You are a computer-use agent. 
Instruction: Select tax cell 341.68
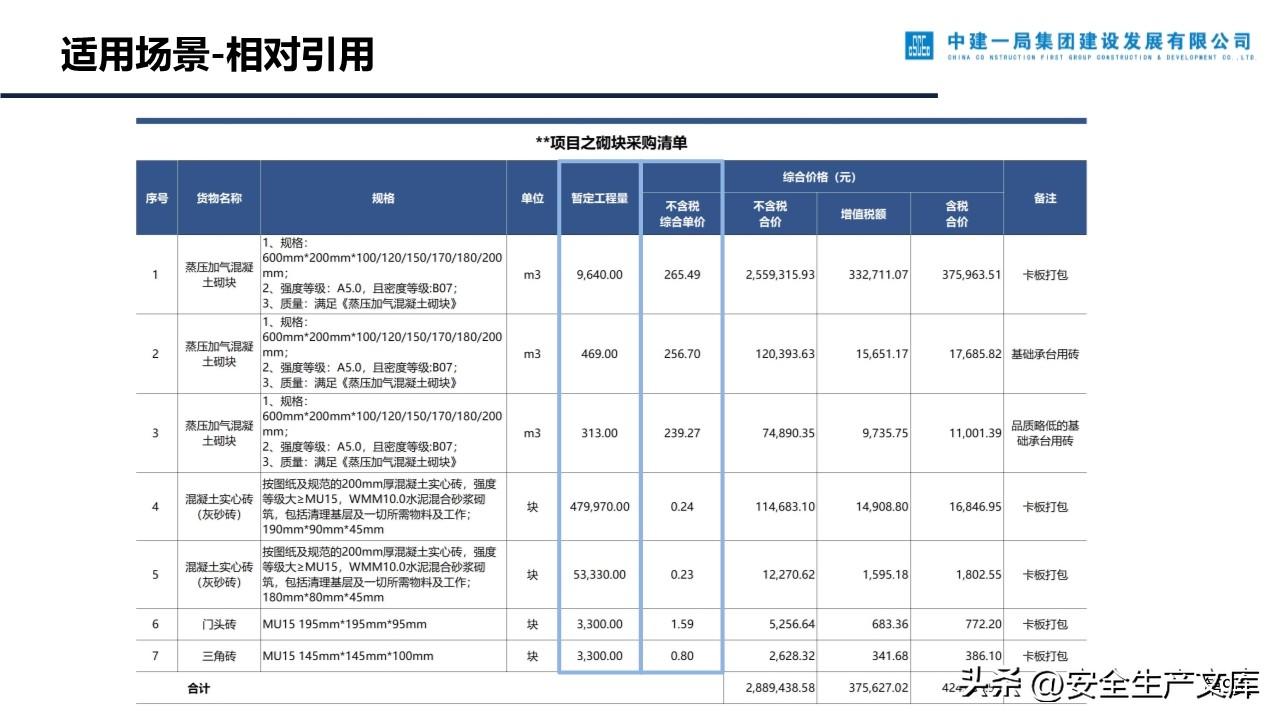(891, 657)
